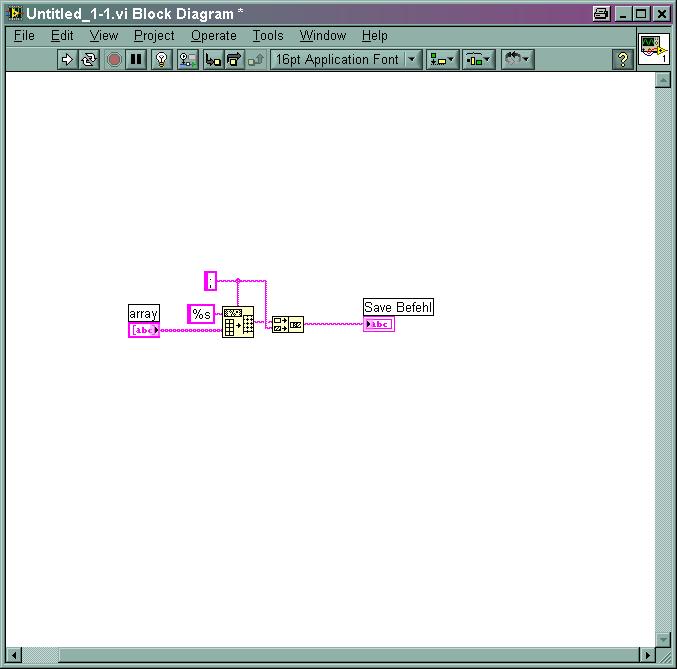Click the print icon in title bar
Image resolution: width=677 pixels, height=669 pixels.
[601, 14]
